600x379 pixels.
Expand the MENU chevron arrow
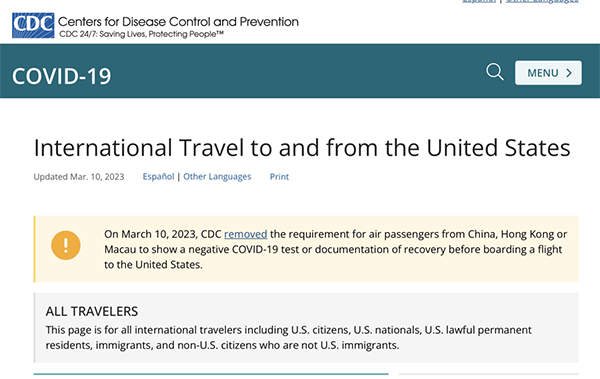pyautogui.click(x=569, y=73)
